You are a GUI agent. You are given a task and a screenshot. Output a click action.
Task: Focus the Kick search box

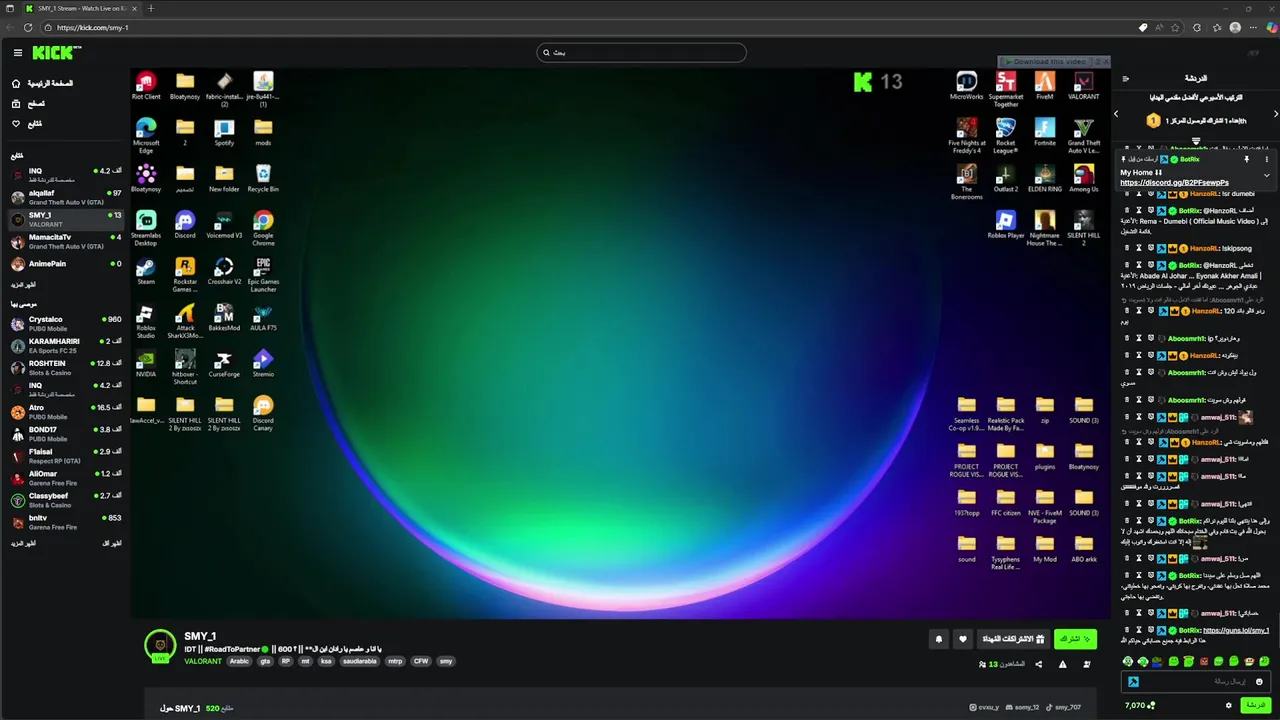click(x=641, y=52)
